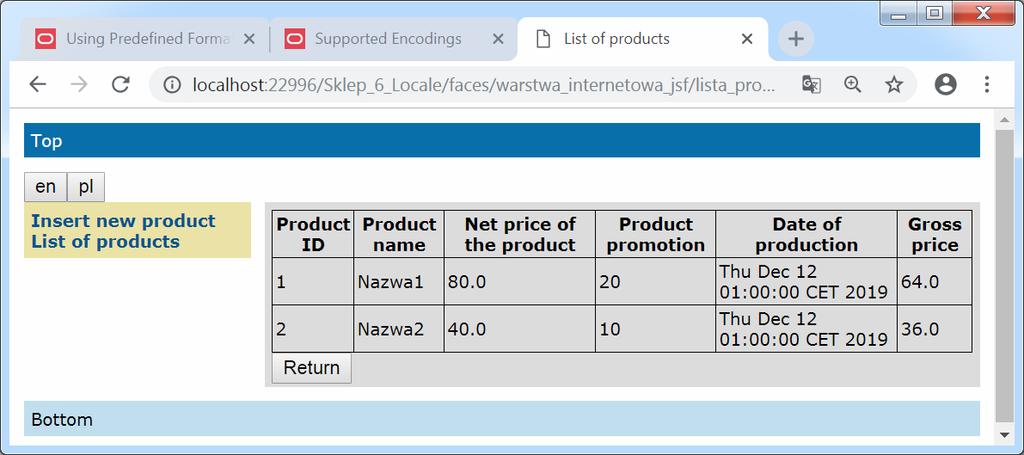1024x455 pixels.
Task: Bookmark page with the star icon
Action: click(x=894, y=85)
